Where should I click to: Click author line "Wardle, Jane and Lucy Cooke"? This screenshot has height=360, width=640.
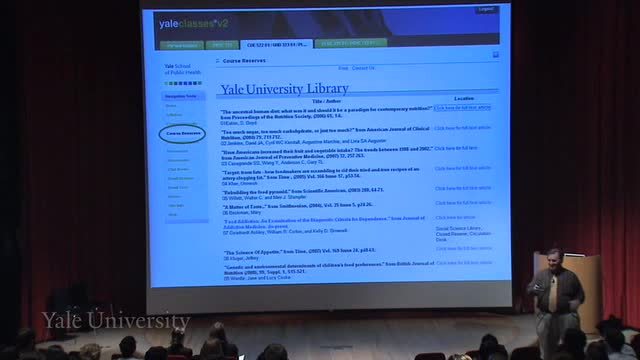(x=257, y=278)
